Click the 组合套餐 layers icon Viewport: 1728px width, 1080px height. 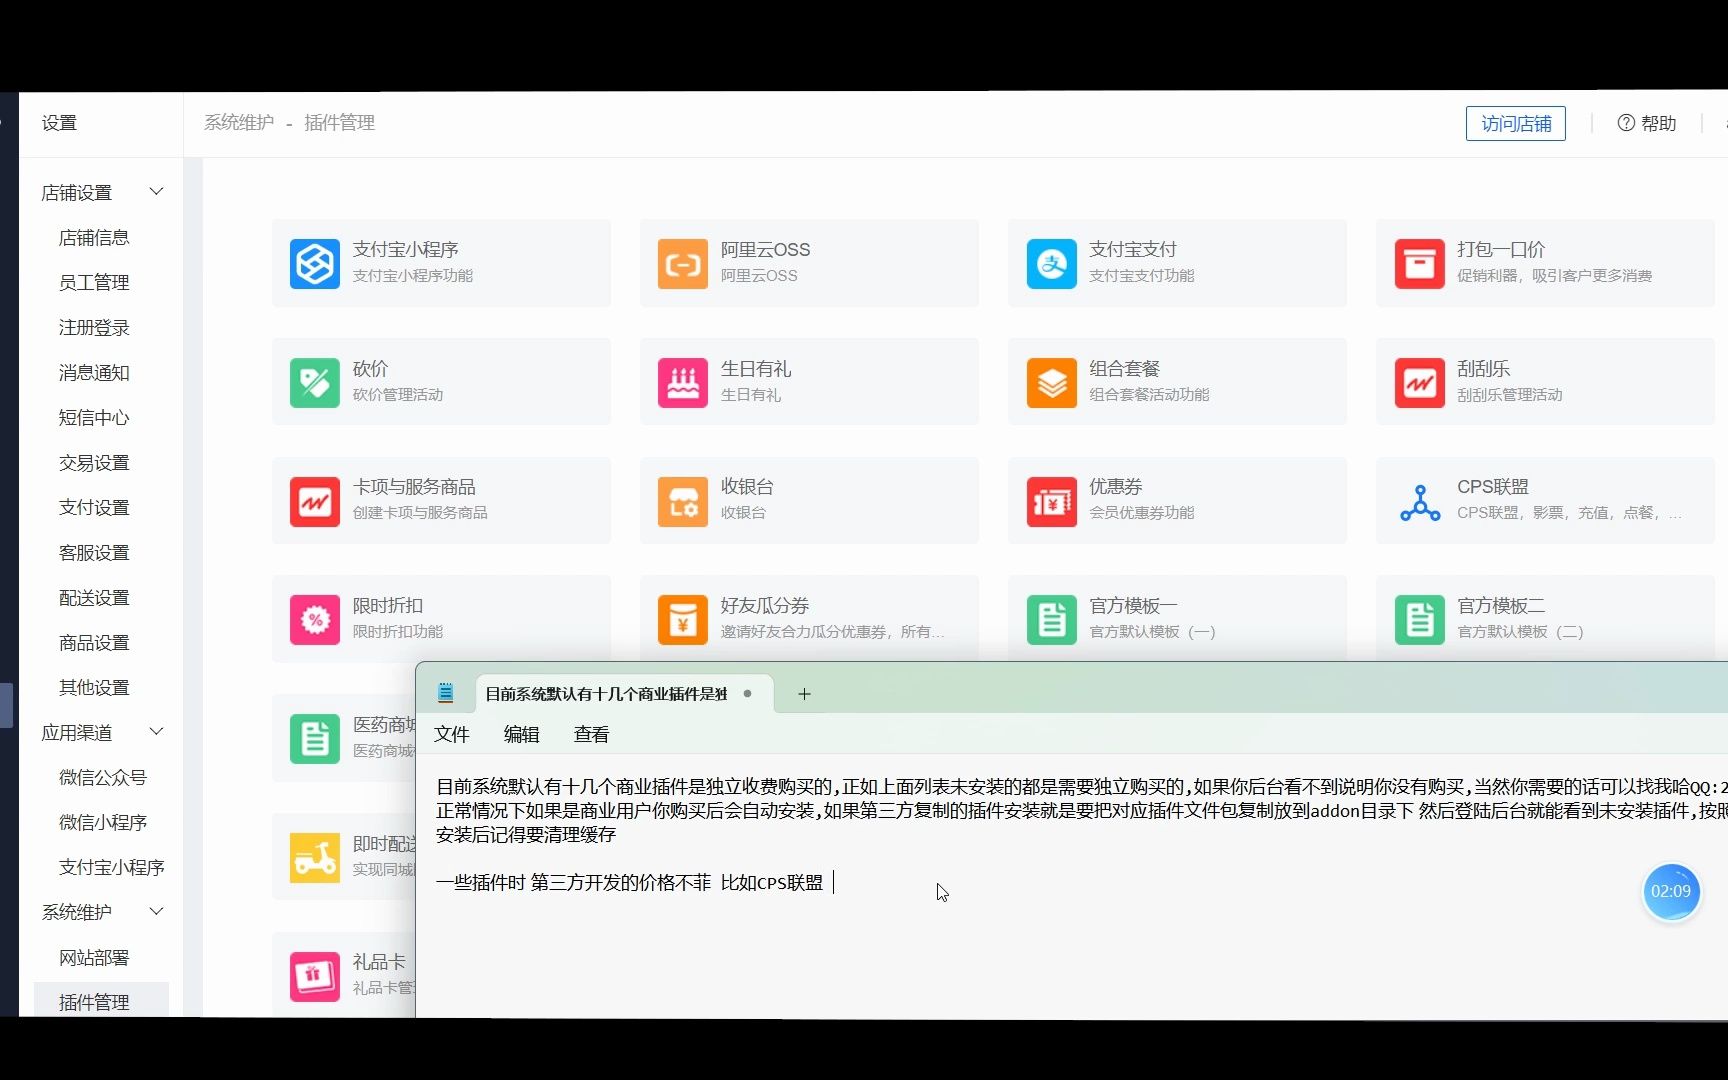(x=1051, y=383)
